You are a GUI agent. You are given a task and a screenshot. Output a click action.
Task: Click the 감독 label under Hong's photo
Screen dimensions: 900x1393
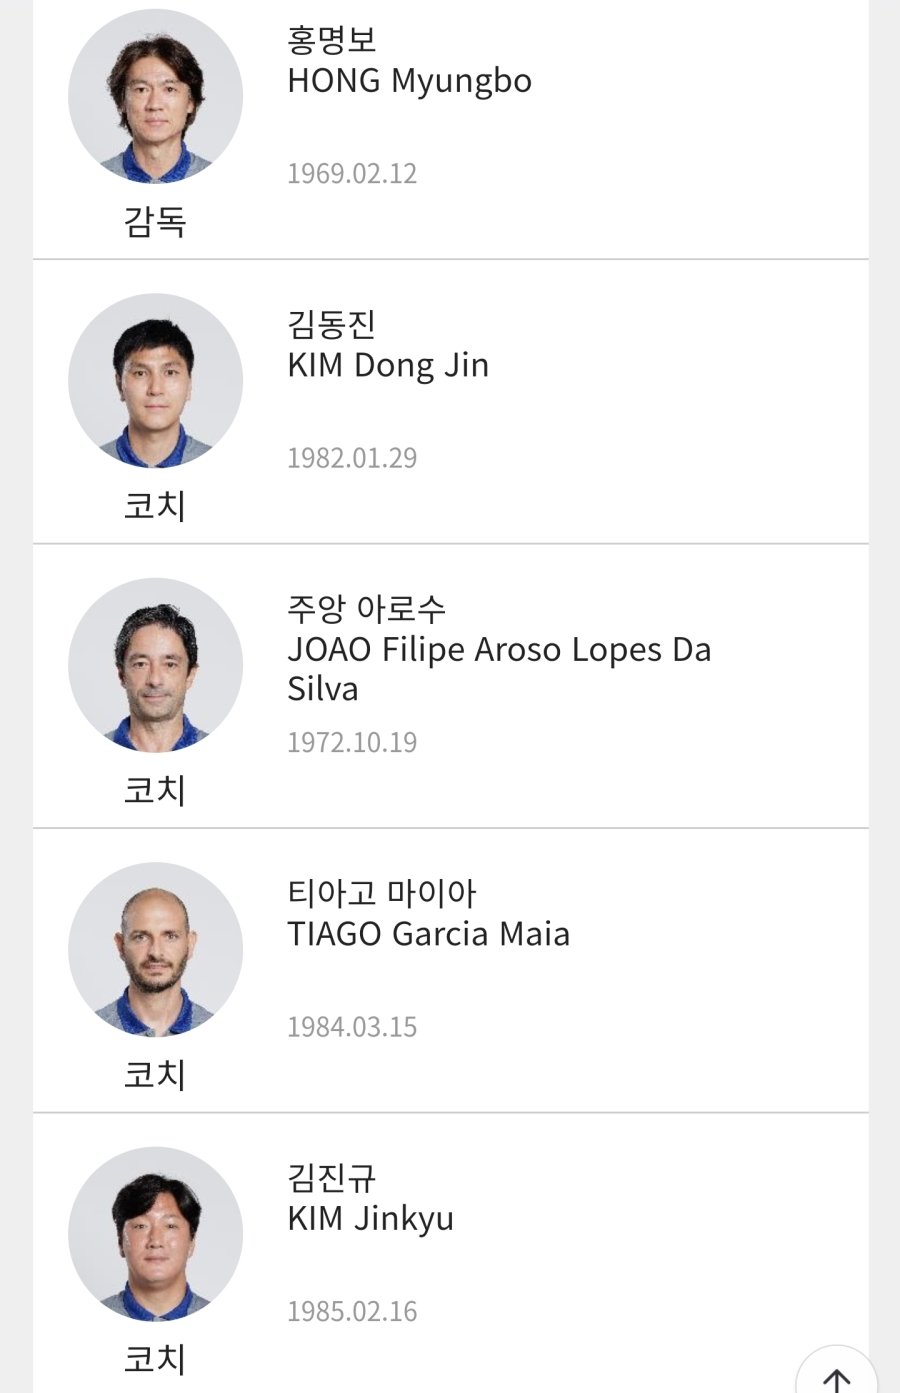click(x=155, y=221)
